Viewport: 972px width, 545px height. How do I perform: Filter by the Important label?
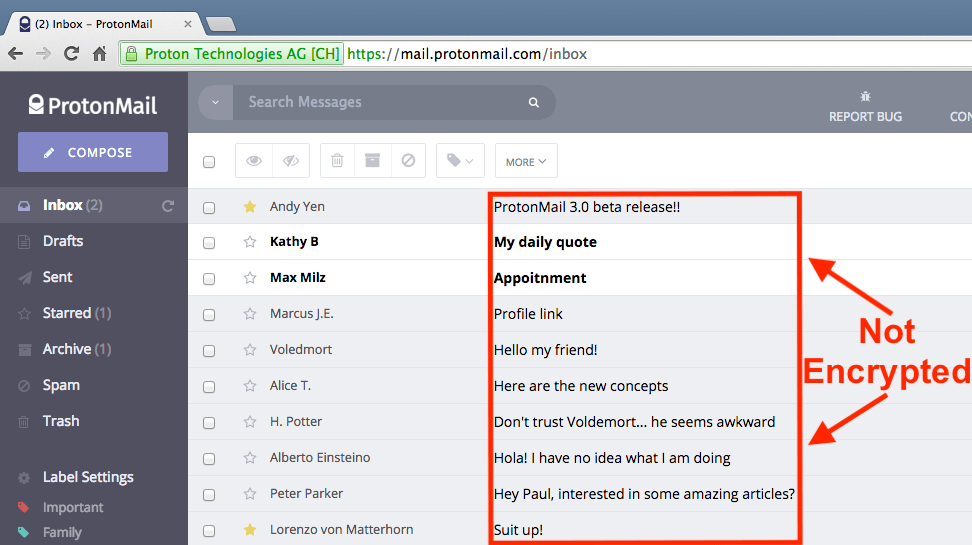coord(73,507)
